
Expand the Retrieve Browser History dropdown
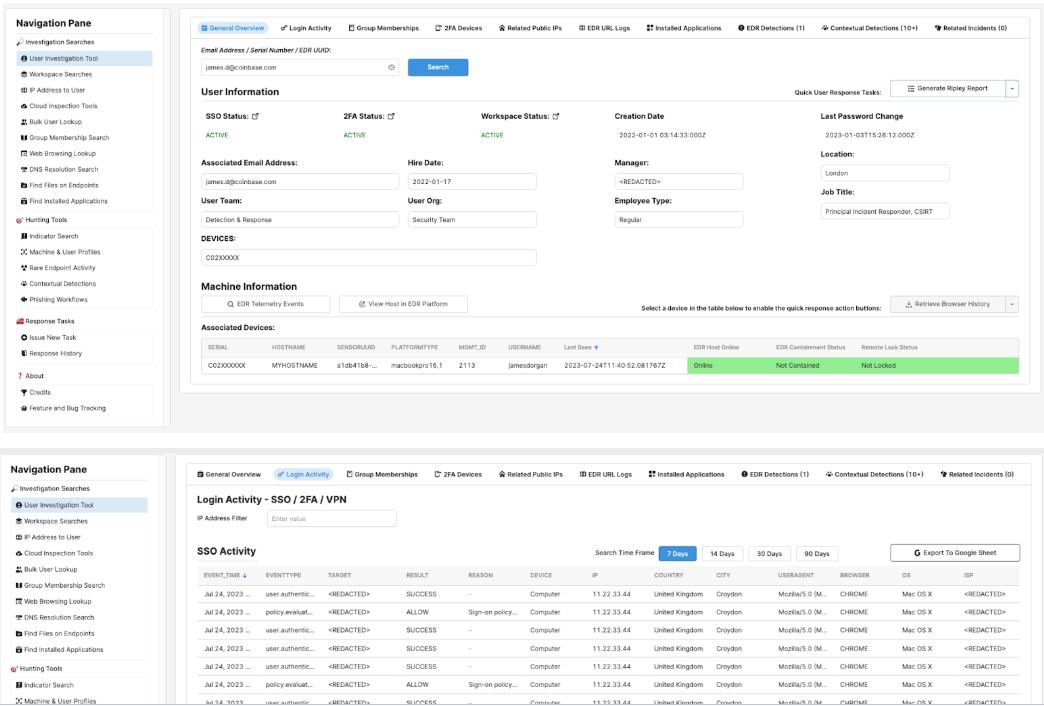[1012, 303]
